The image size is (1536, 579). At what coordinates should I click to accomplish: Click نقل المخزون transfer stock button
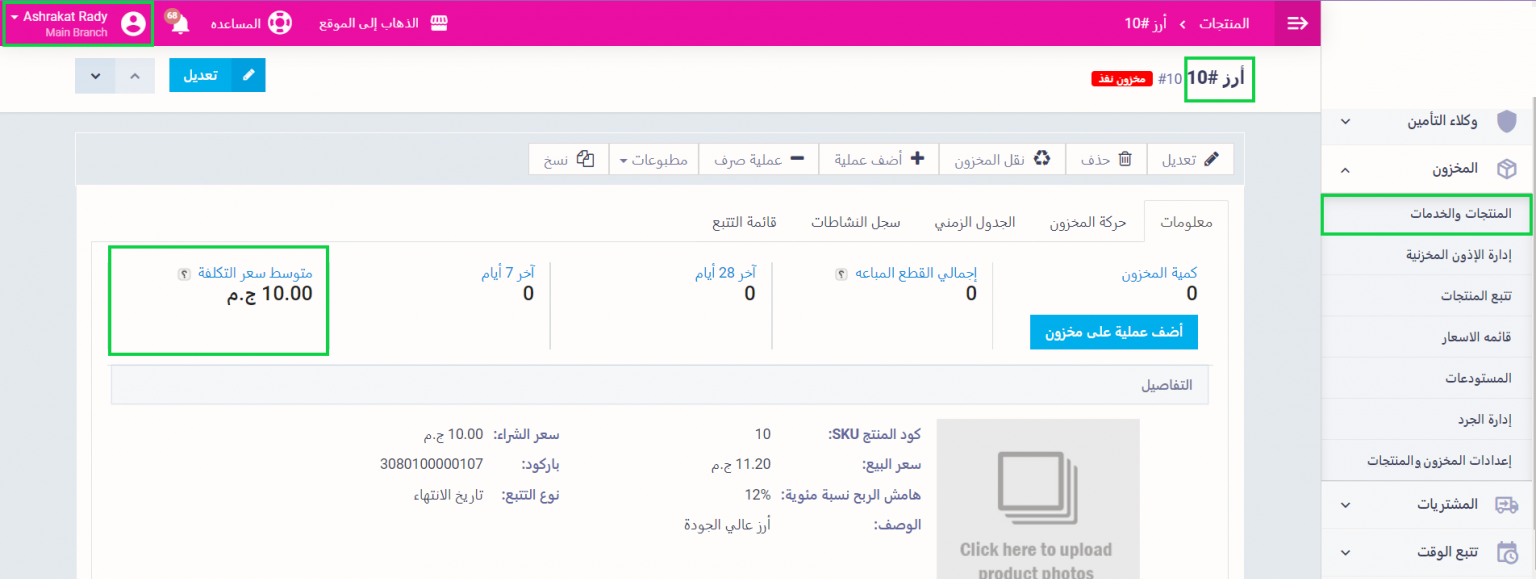[1003, 159]
